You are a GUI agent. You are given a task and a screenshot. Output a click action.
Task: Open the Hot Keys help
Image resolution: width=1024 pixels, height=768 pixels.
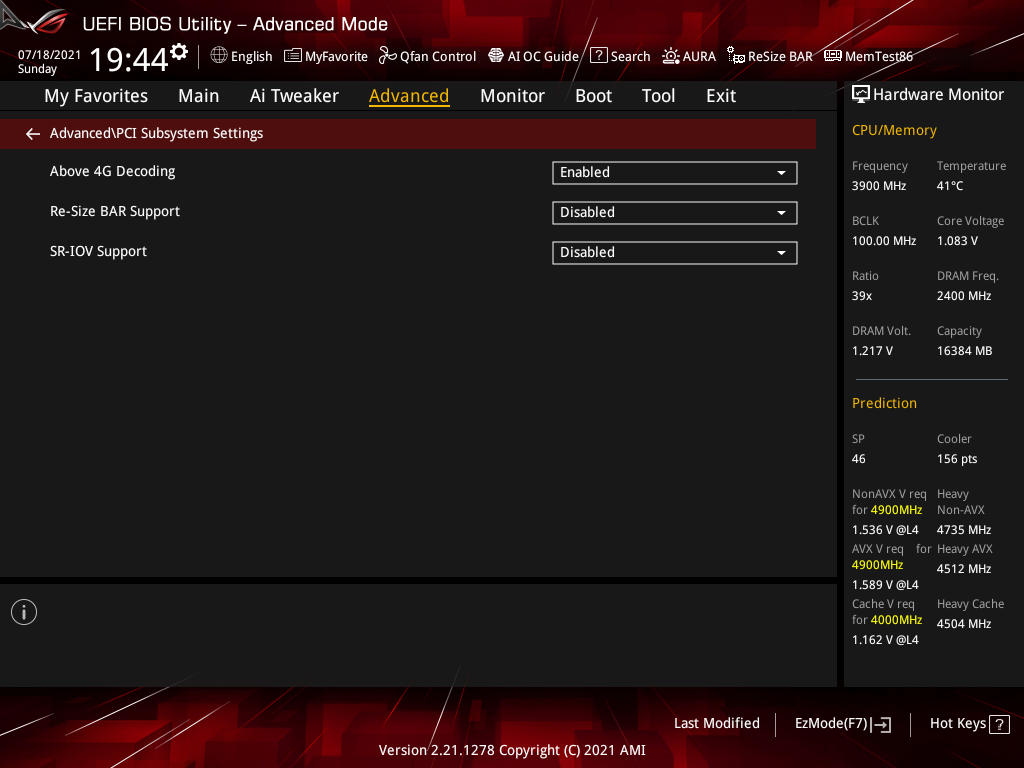967,723
